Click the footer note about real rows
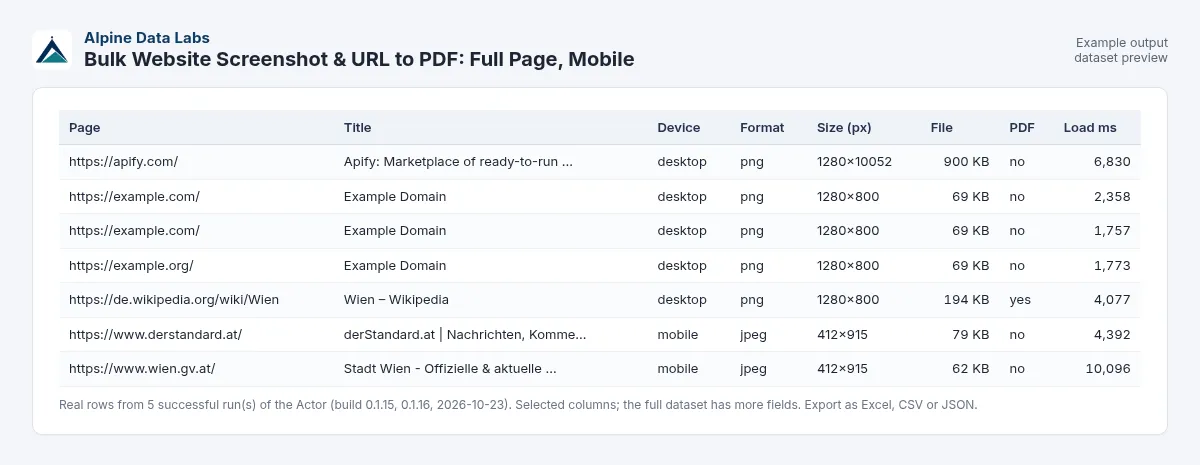 pos(518,405)
